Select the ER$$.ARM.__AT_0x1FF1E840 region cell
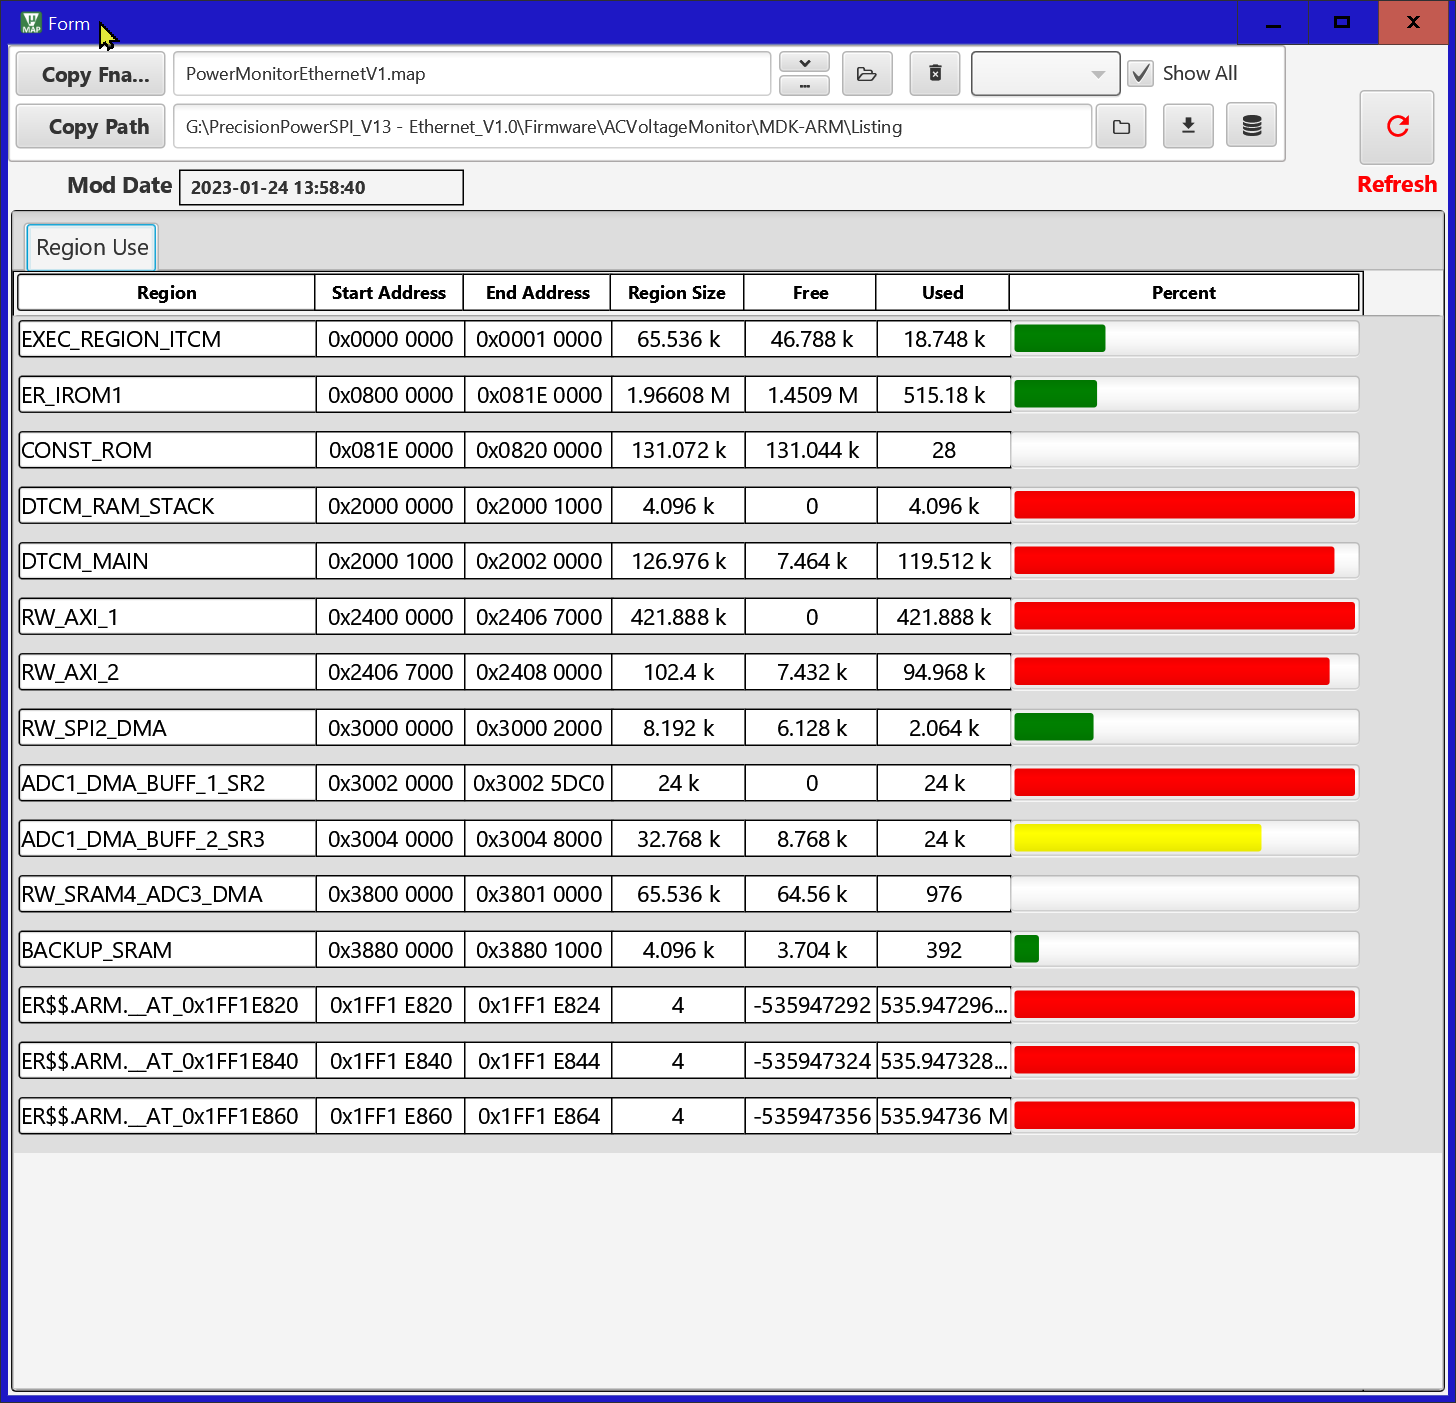Screen dimensions: 1456x1403 (167, 1061)
